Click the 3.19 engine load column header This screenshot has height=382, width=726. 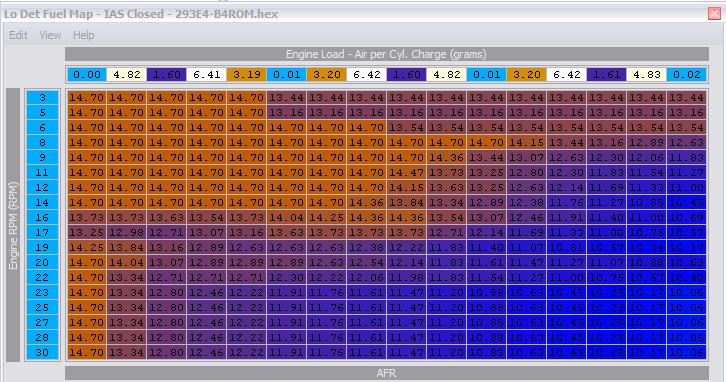point(247,75)
